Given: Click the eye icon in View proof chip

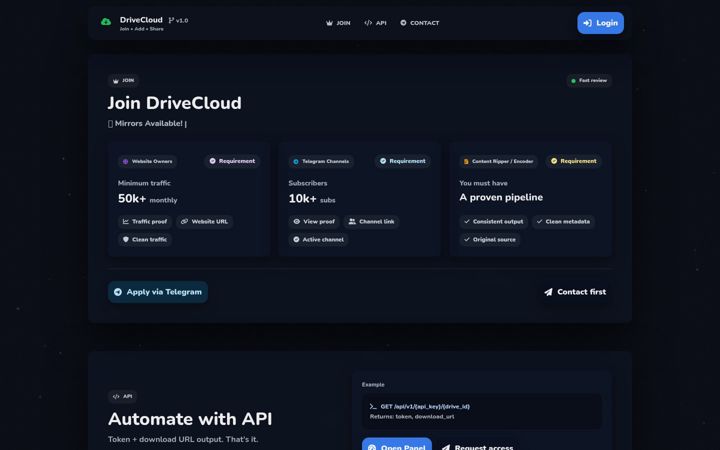Looking at the screenshot, I should pos(297,221).
